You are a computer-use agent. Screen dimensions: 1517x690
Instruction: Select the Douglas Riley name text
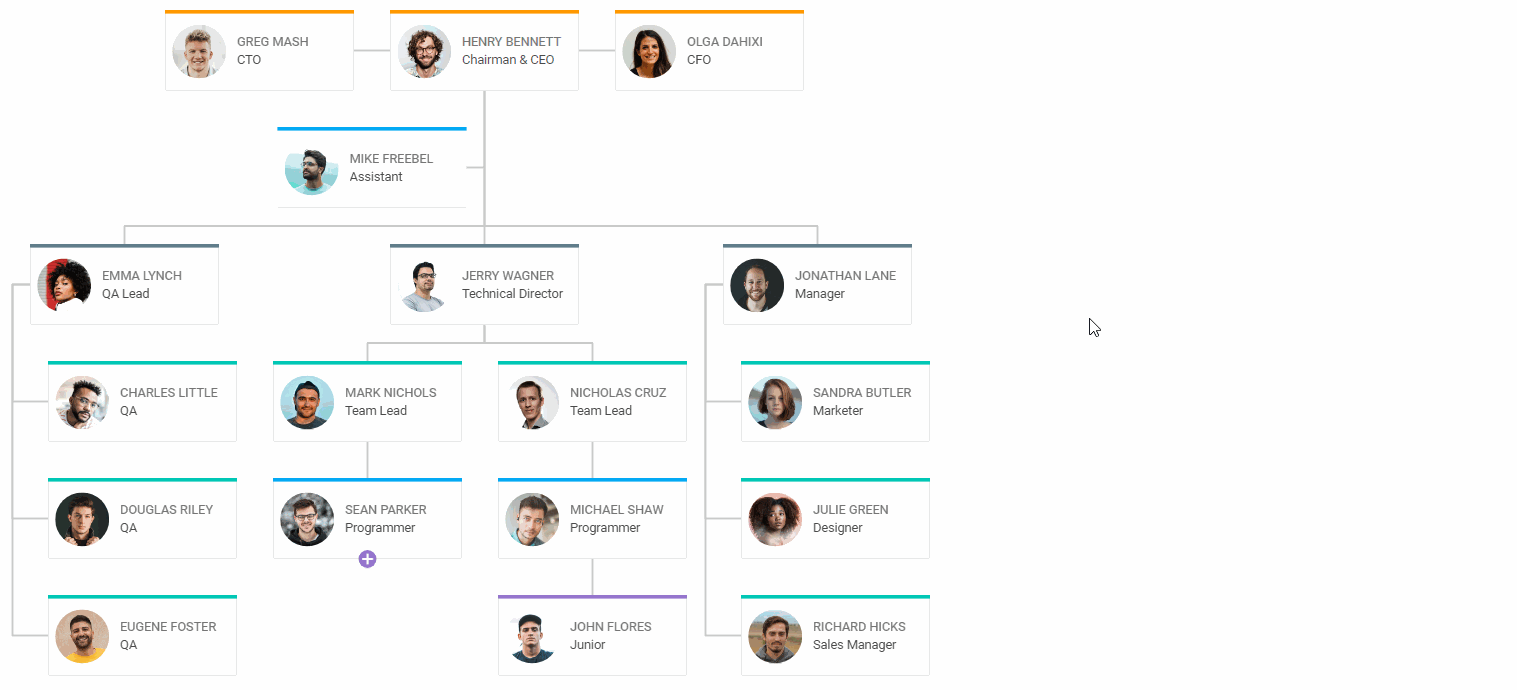pyautogui.click(x=166, y=510)
